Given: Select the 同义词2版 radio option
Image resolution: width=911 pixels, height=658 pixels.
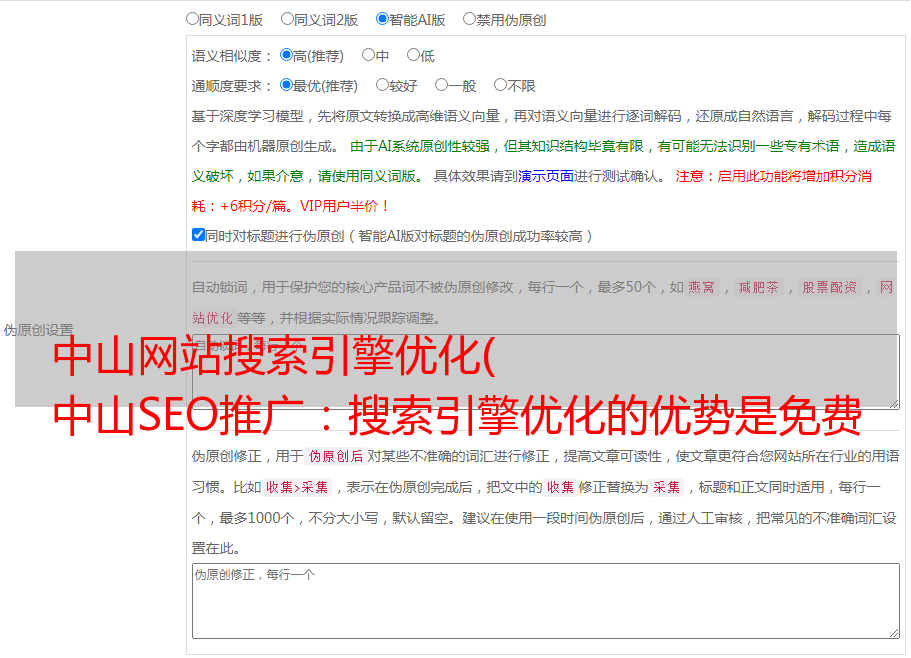Looking at the screenshot, I should 287,19.
